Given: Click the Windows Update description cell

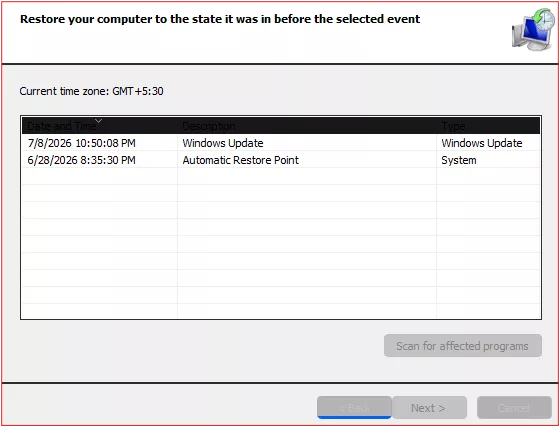Looking at the screenshot, I should [223, 143].
